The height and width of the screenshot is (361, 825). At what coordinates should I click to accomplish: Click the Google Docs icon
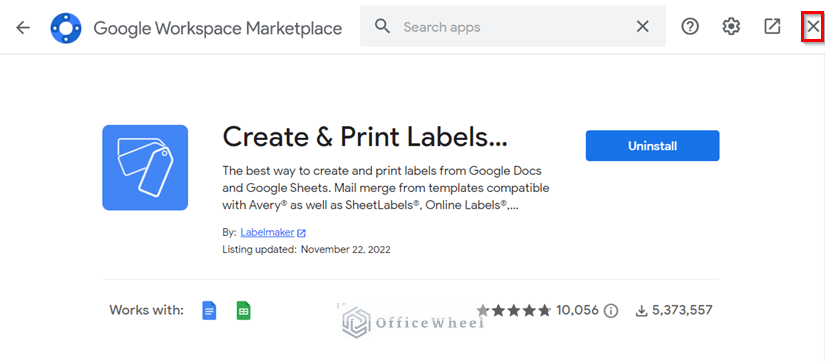(209, 310)
